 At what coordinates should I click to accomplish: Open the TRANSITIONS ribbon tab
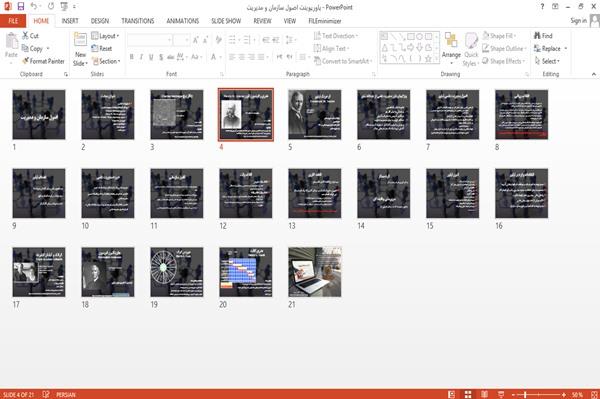(138, 21)
